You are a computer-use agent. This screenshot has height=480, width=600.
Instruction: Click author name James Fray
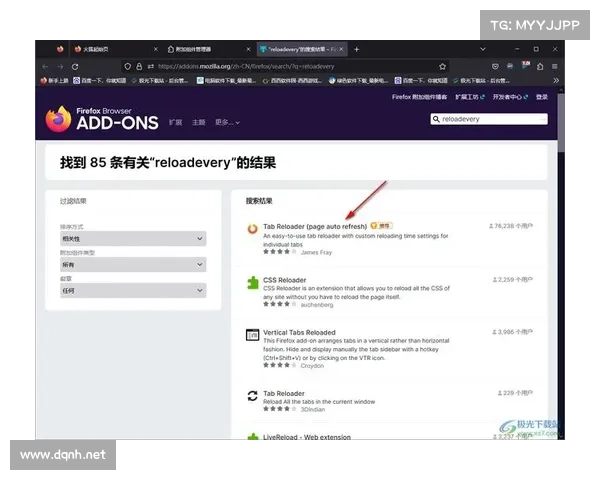(x=316, y=253)
